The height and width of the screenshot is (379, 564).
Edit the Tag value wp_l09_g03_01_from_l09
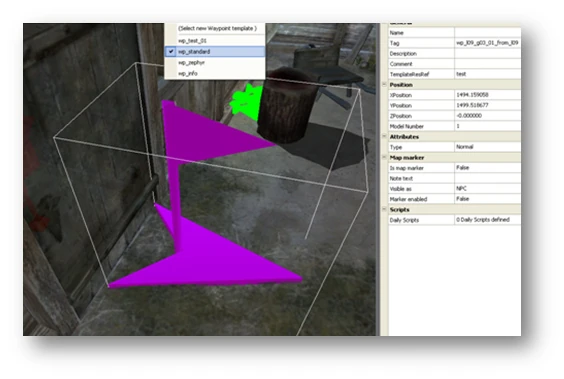[x=487, y=43]
